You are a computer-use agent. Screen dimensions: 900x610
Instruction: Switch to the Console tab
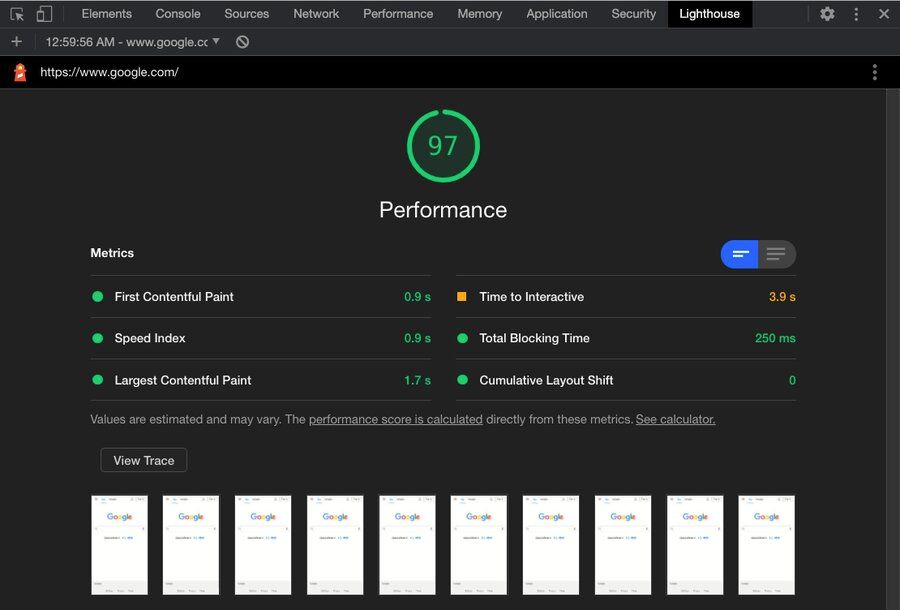pos(178,14)
